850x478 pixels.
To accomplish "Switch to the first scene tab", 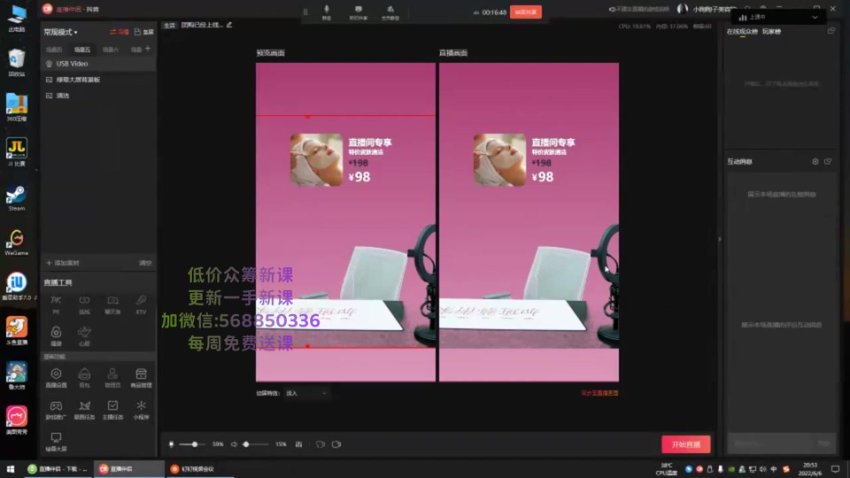I will [x=54, y=49].
